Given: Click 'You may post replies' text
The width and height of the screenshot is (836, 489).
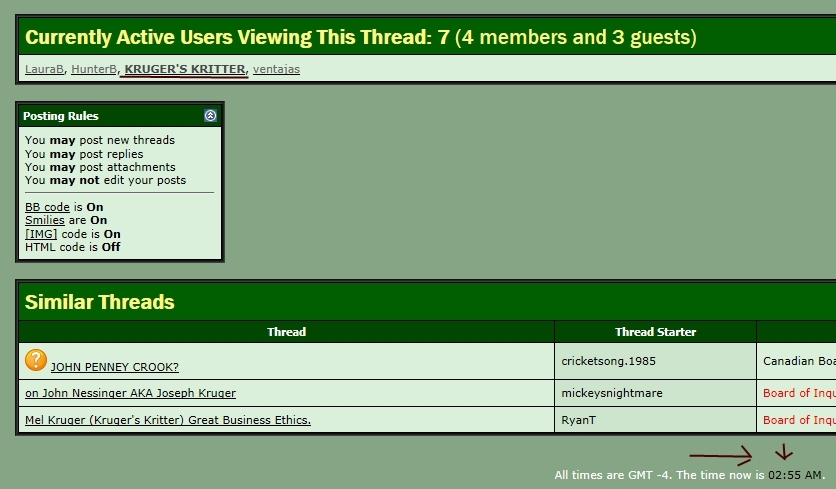Looking at the screenshot, I should pos(84,154).
